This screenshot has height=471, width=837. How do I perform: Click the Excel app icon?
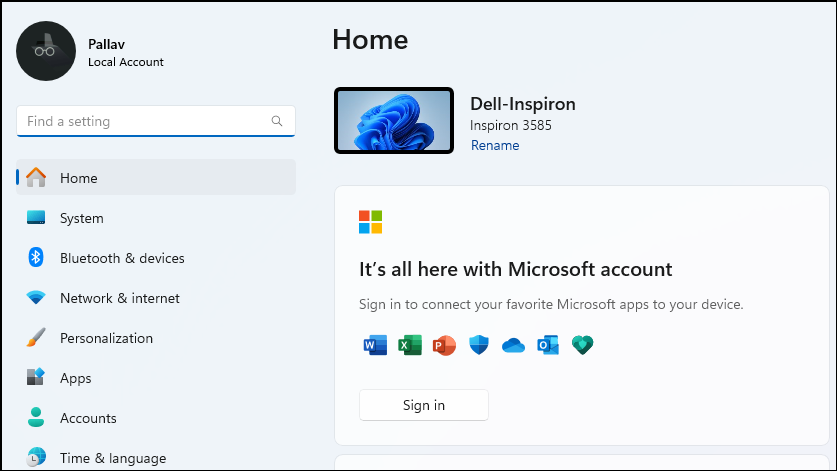(410, 345)
